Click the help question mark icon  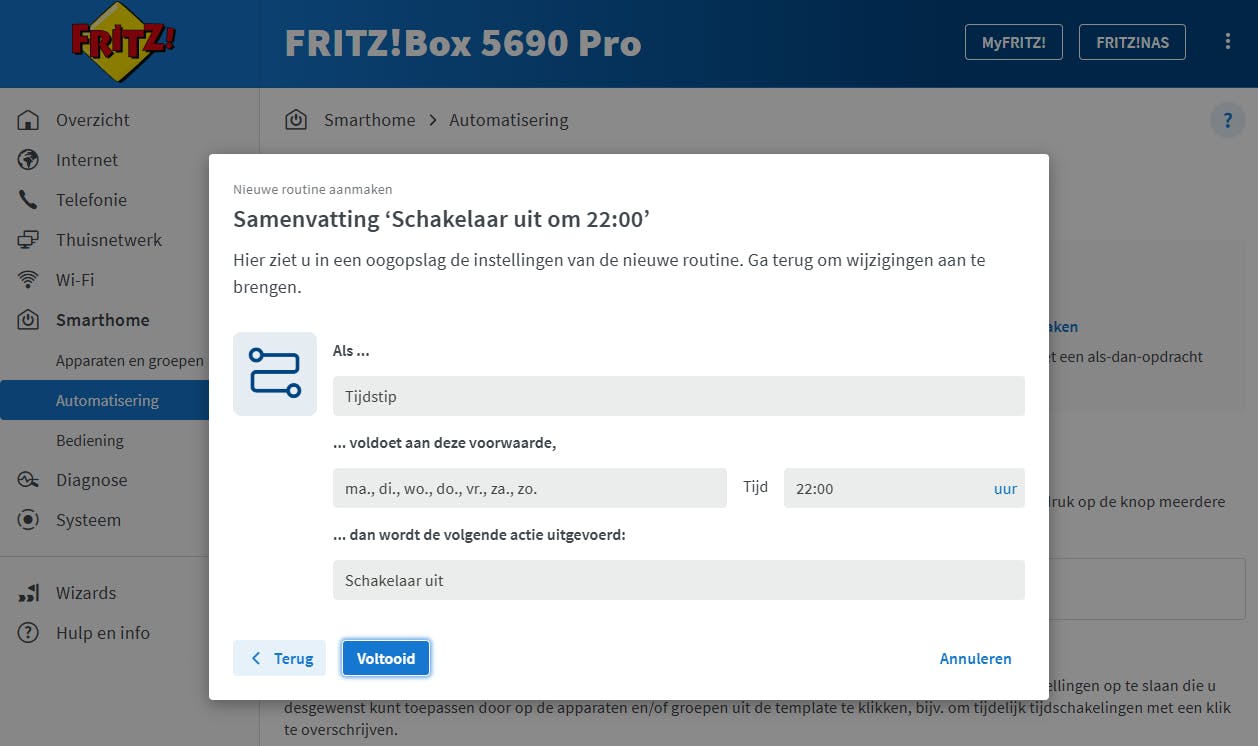1227,120
